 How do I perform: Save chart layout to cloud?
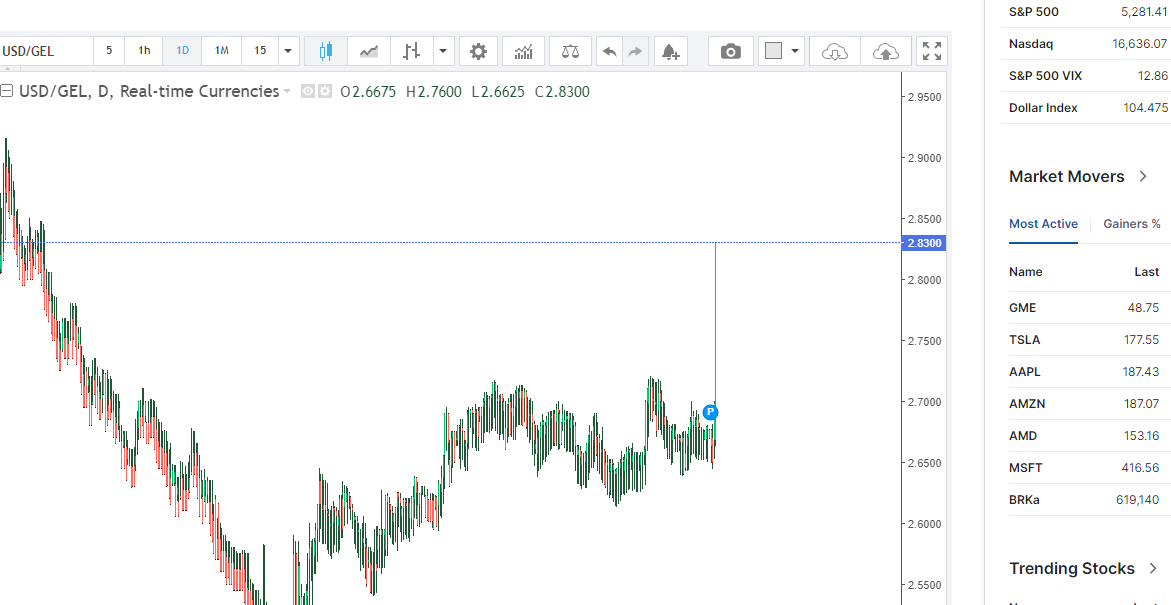886,51
